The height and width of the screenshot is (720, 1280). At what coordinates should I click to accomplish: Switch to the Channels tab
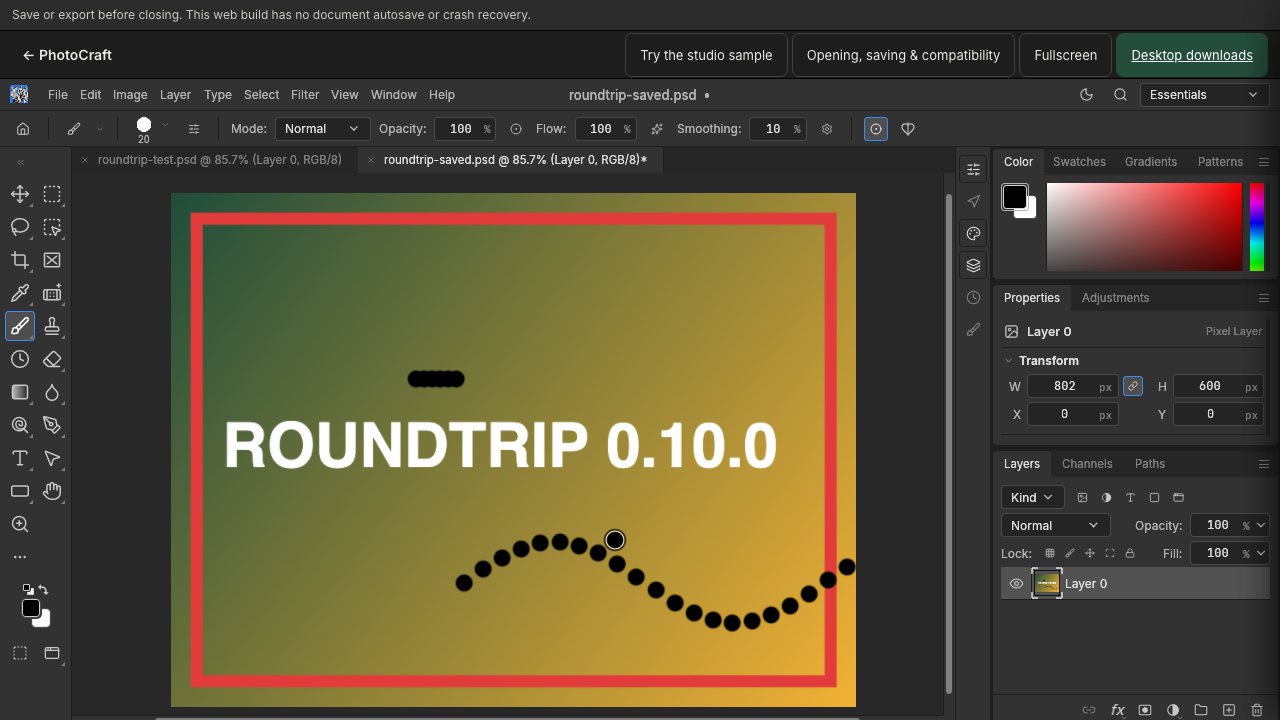pos(1087,464)
